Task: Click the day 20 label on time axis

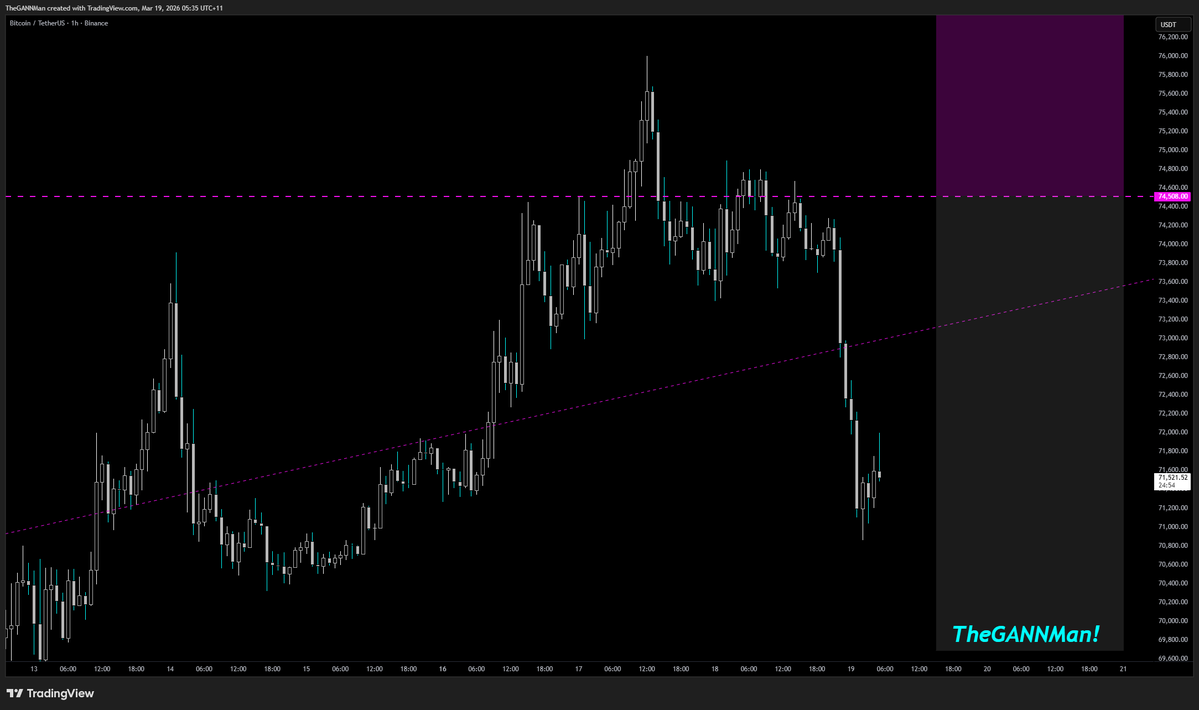Action: click(986, 669)
